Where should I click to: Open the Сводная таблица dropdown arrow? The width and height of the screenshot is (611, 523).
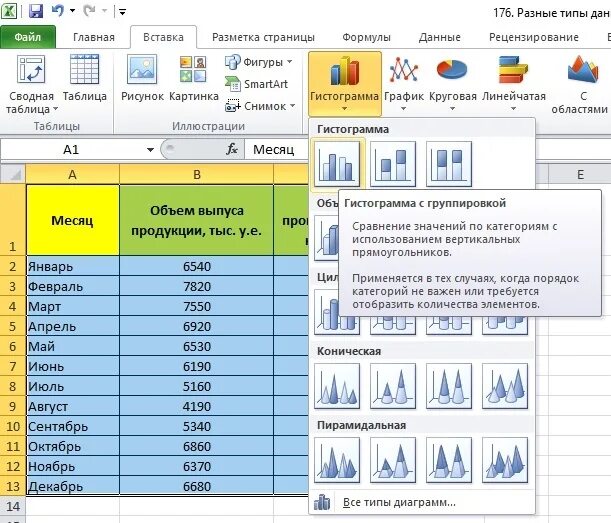point(55,109)
